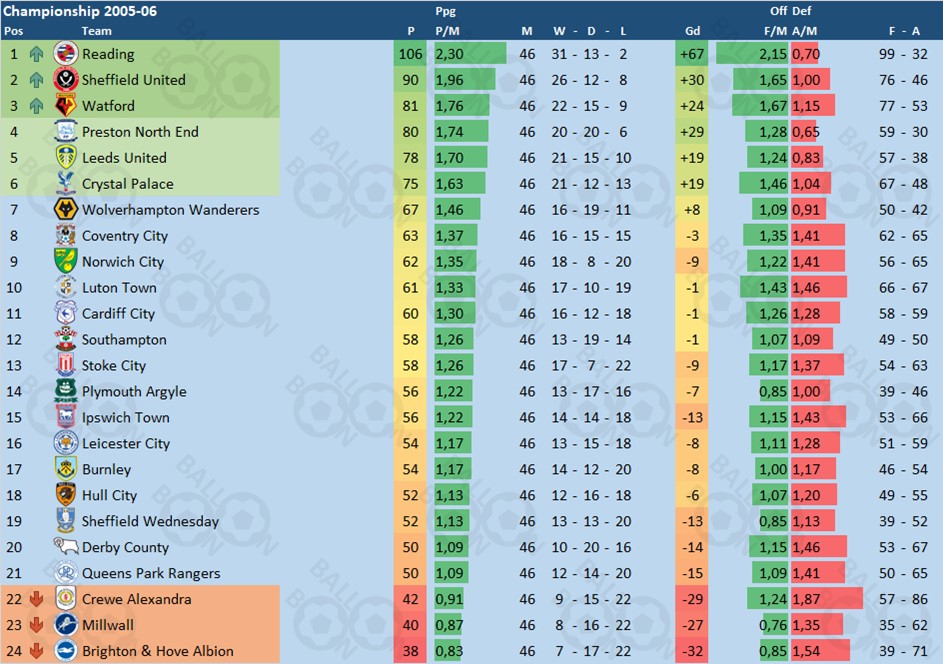Click Crewe Alexandra's red relegation arrow
Image resolution: width=943 pixels, height=664 pixels.
pos(37,599)
